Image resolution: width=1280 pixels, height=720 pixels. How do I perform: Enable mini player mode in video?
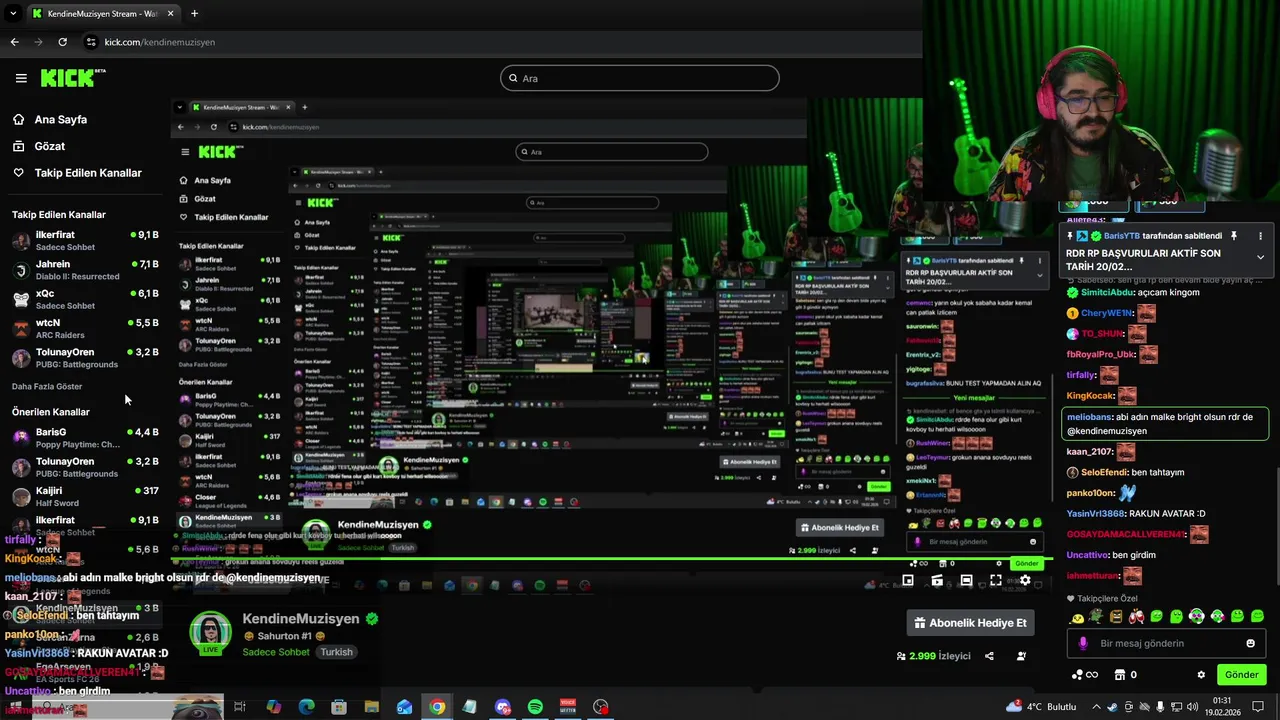tap(907, 580)
